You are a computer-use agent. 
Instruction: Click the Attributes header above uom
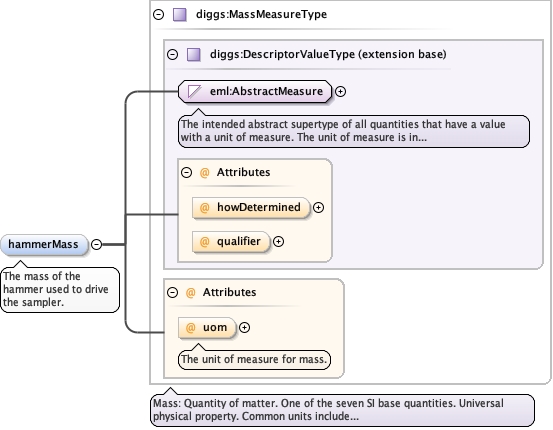pos(229,292)
